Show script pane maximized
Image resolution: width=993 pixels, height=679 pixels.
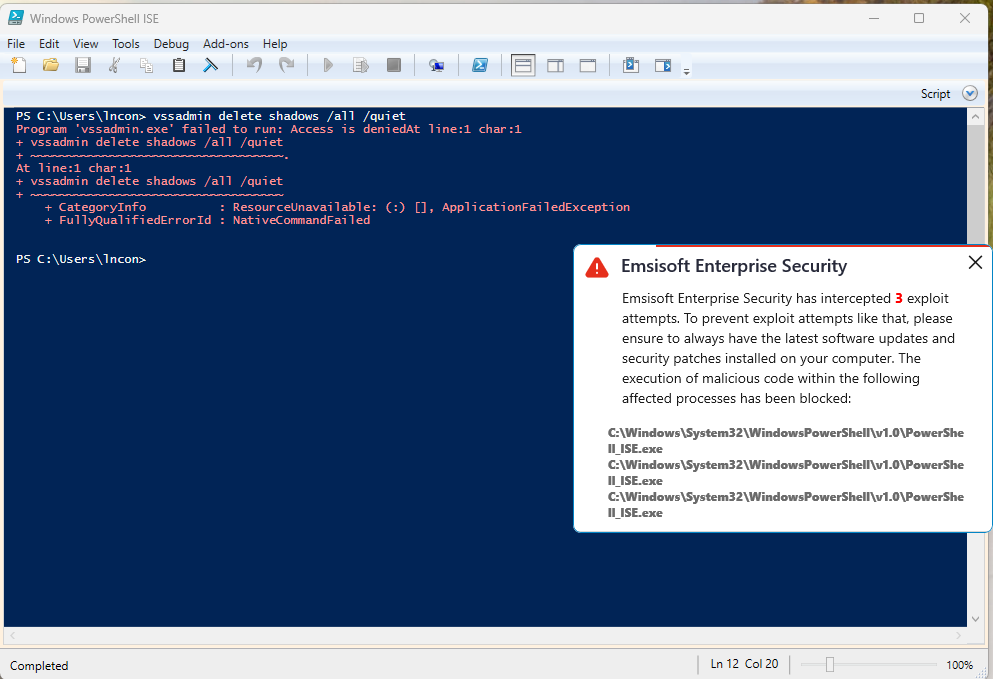pos(588,65)
